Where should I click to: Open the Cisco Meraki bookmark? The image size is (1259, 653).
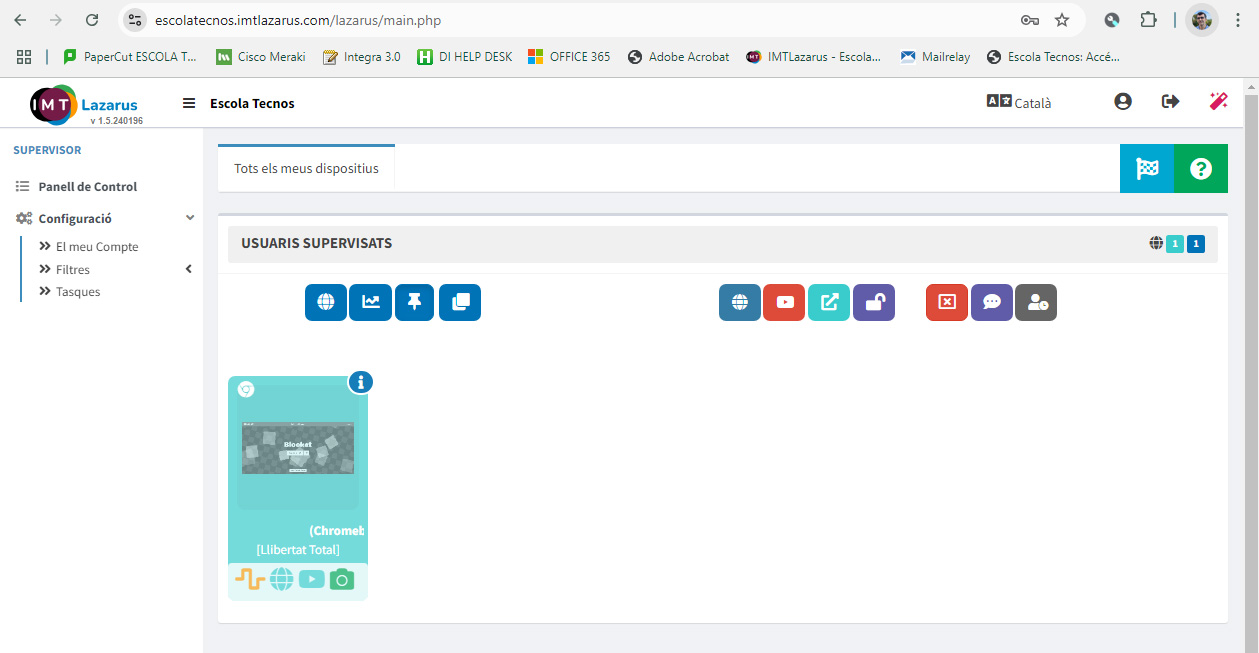(261, 57)
